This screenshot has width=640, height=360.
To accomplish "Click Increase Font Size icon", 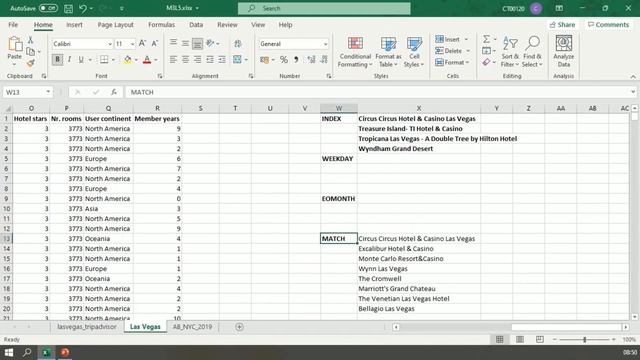I will (x=142, y=43).
